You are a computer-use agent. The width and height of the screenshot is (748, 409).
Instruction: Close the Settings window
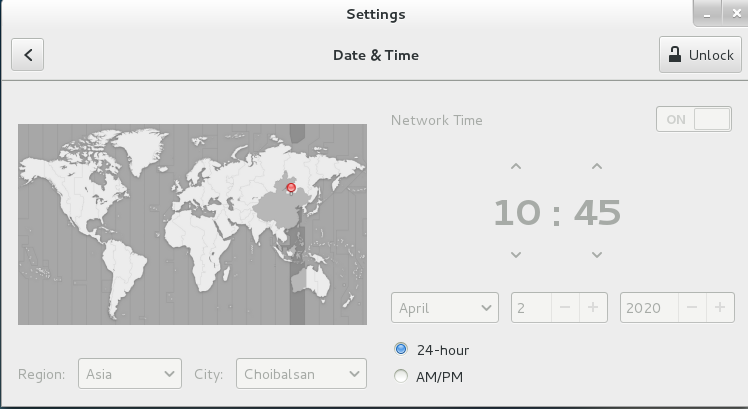tap(736, 14)
